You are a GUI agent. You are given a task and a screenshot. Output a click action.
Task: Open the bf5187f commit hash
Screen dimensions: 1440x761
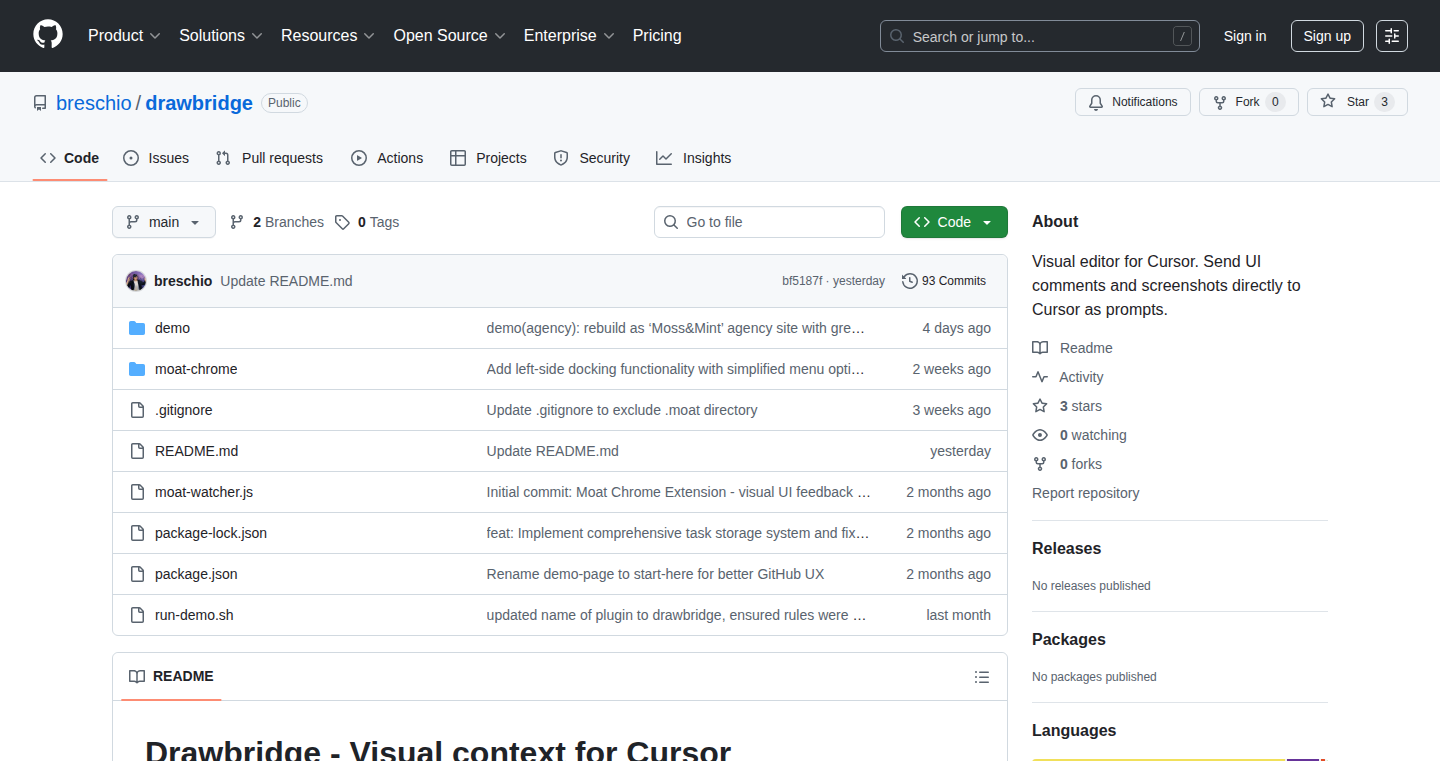[x=802, y=281]
